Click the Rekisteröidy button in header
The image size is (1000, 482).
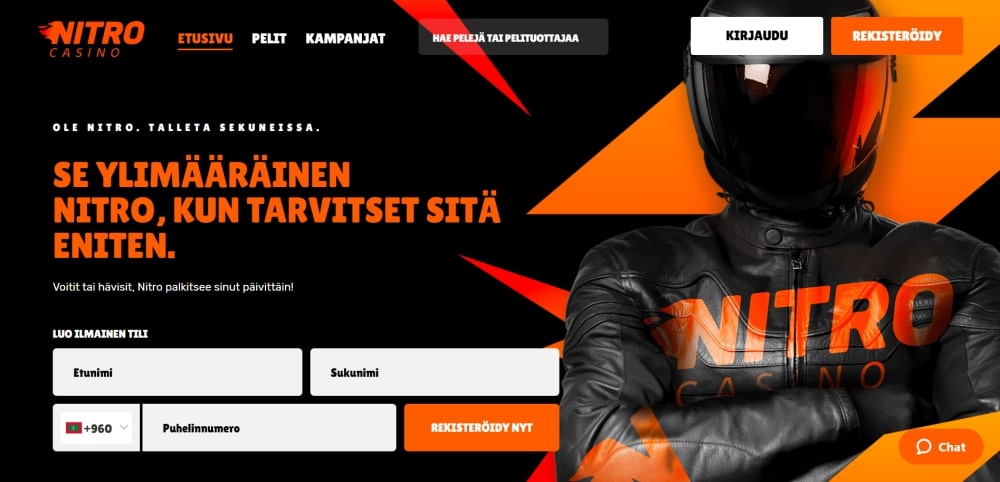pos(897,36)
